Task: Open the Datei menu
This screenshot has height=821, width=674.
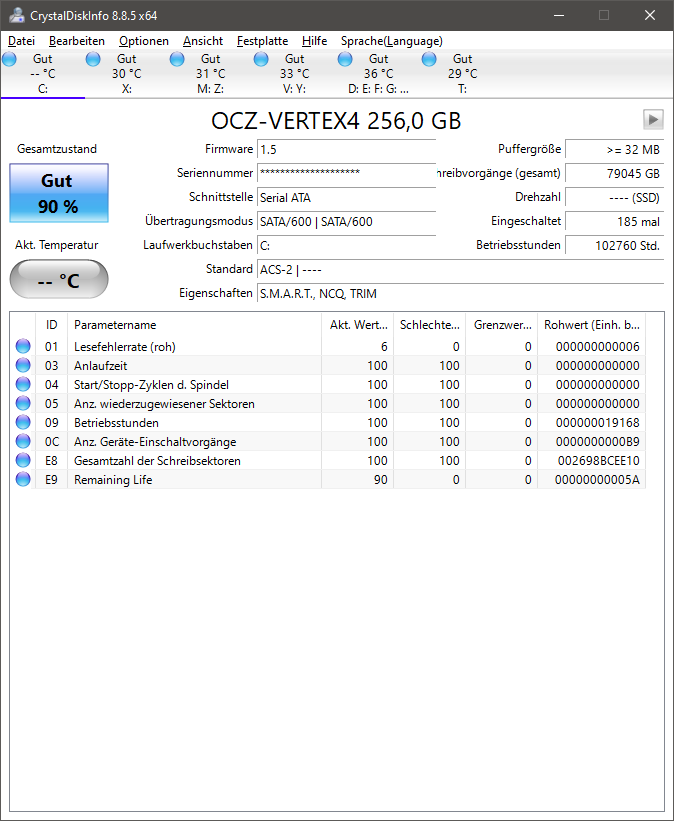Action: click(x=21, y=41)
